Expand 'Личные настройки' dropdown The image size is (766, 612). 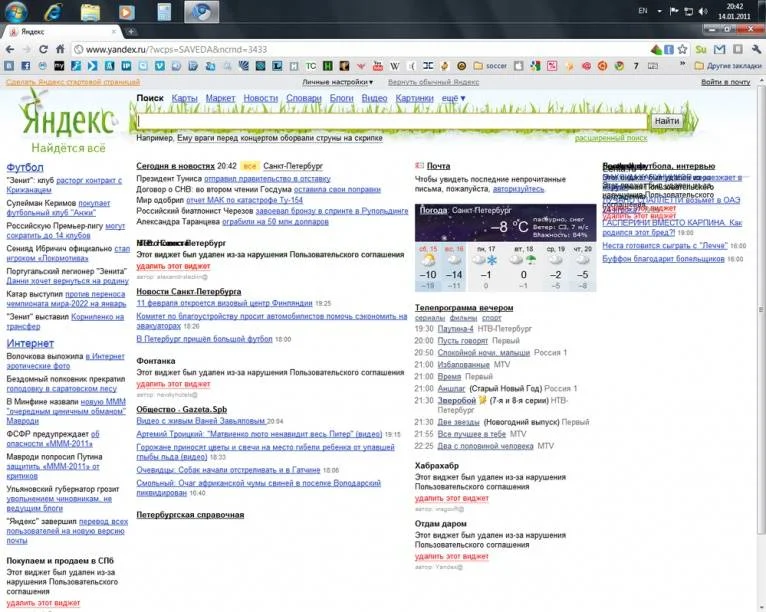337,82
